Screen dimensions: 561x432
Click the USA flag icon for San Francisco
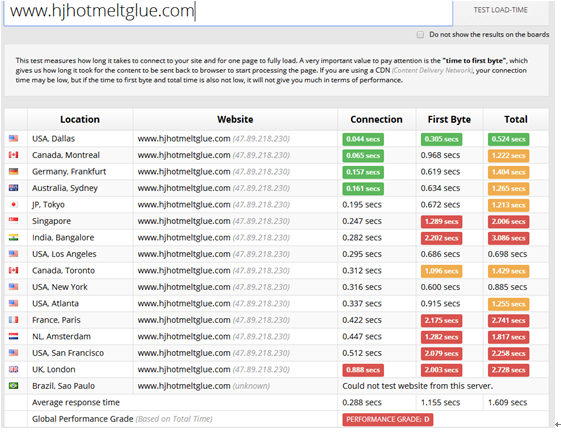[x=14, y=353]
